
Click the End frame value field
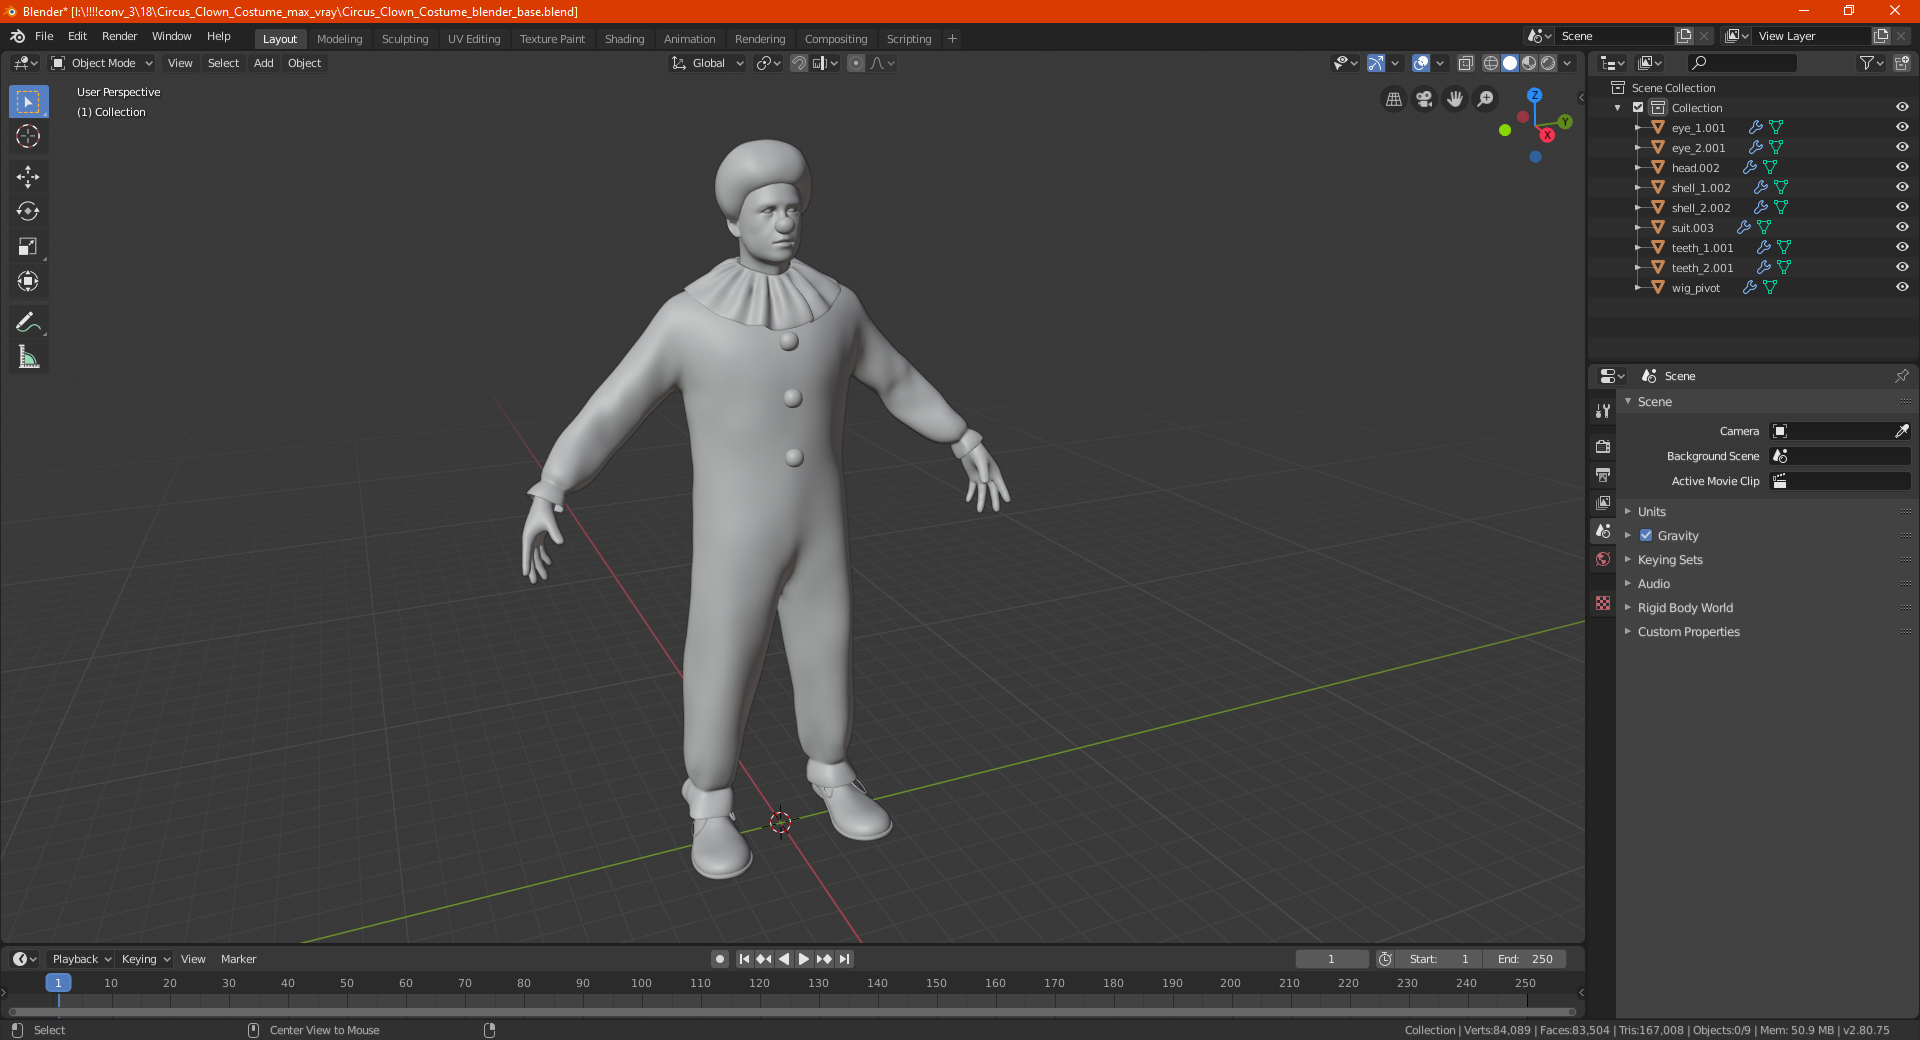[x=1525, y=959]
